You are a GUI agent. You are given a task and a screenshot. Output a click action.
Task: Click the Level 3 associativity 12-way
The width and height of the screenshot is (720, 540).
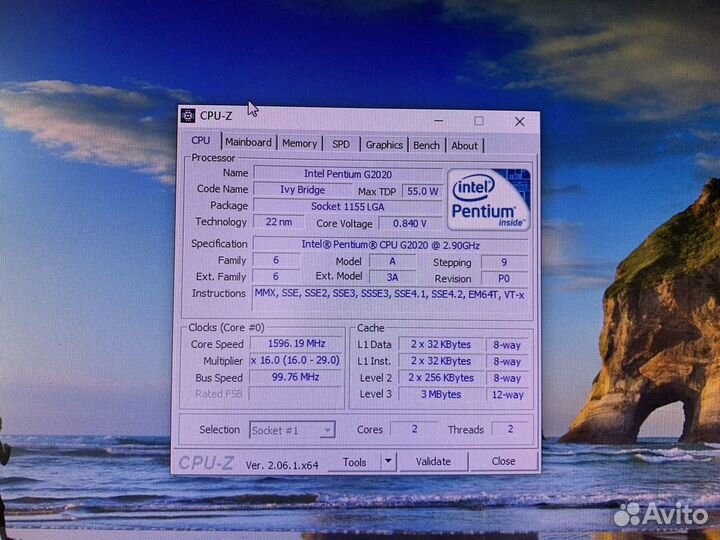[x=507, y=394]
